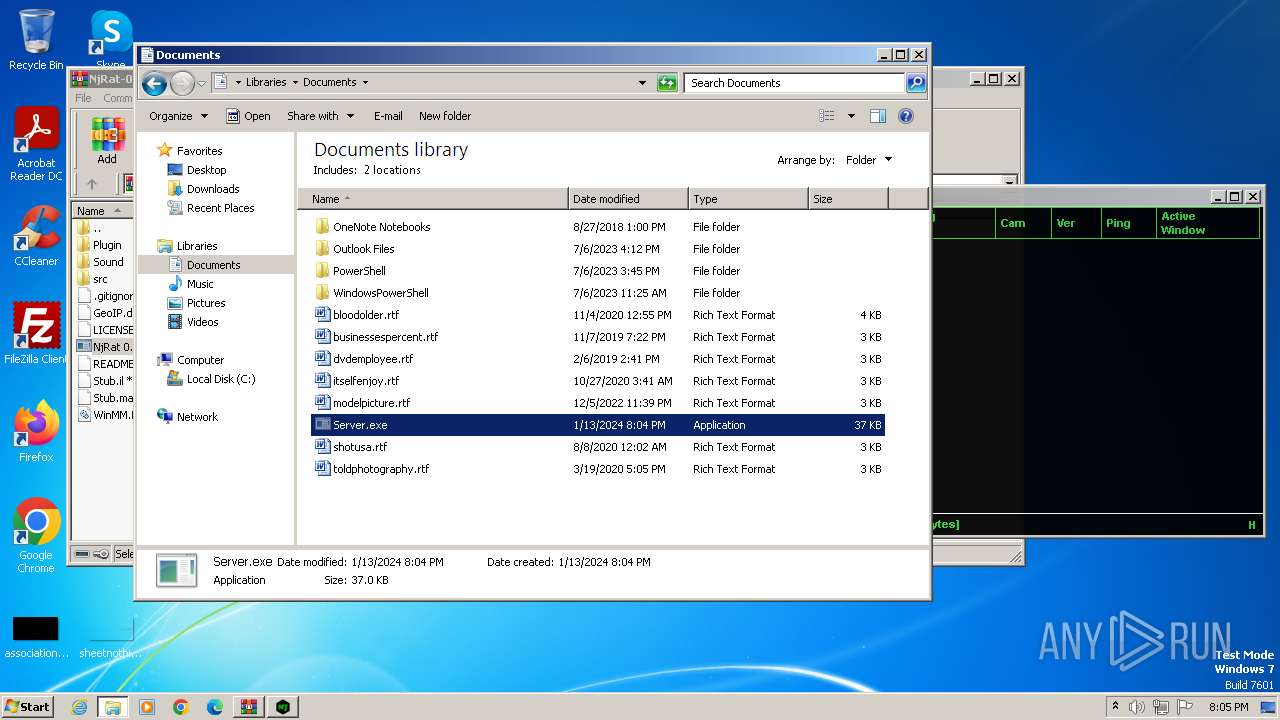Toggle the preview pane icon
The image size is (1280, 720).
point(877,116)
